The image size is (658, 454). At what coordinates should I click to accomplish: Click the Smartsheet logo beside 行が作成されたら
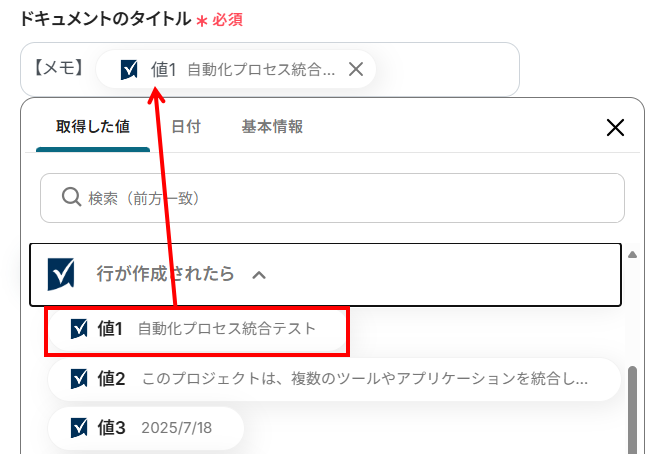point(62,273)
